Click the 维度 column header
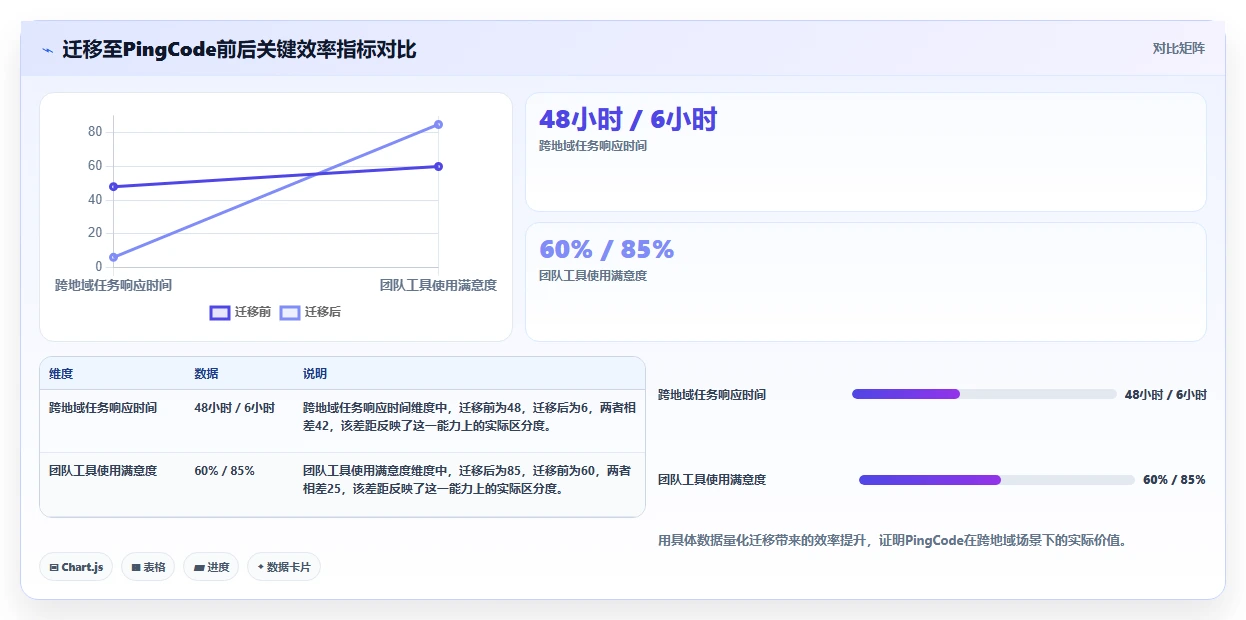This screenshot has height=620, width=1246. pos(61,374)
